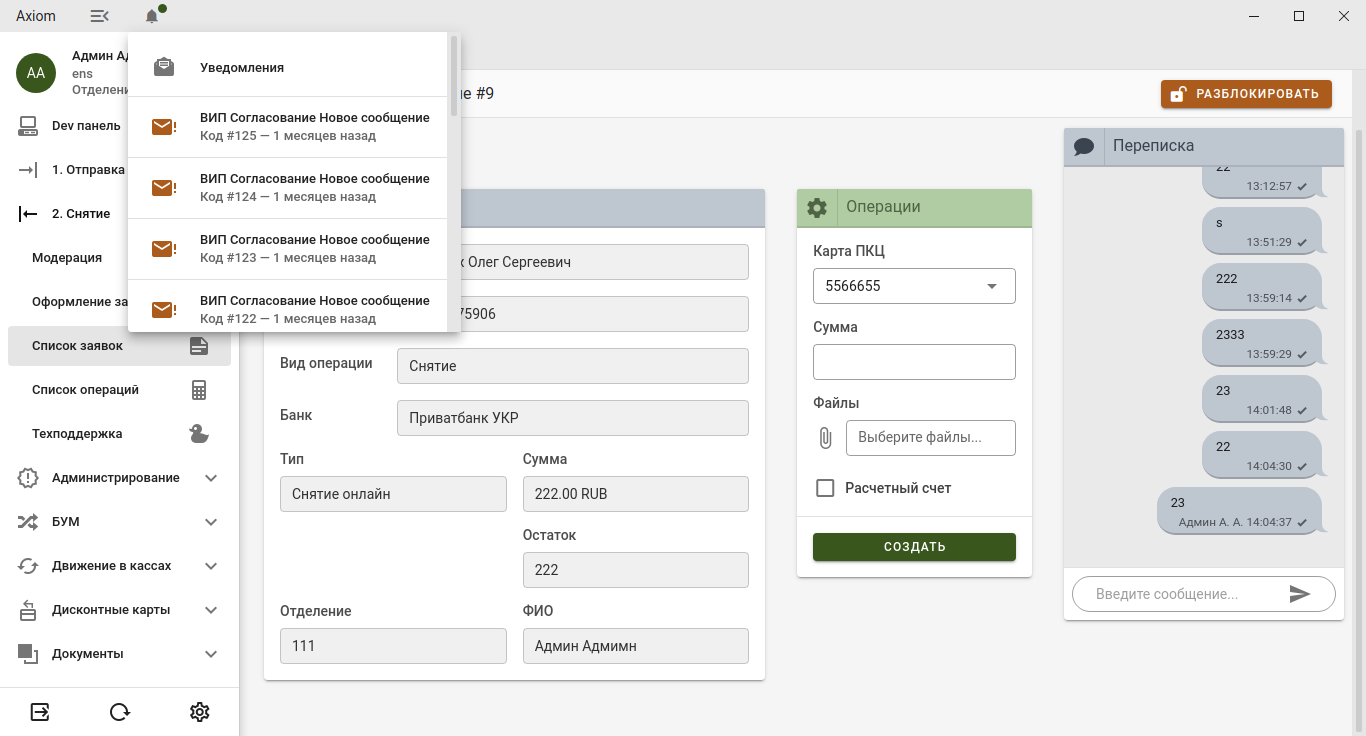Click the Уведомления header text
The image size is (1366, 736).
click(x=242, y=67)
